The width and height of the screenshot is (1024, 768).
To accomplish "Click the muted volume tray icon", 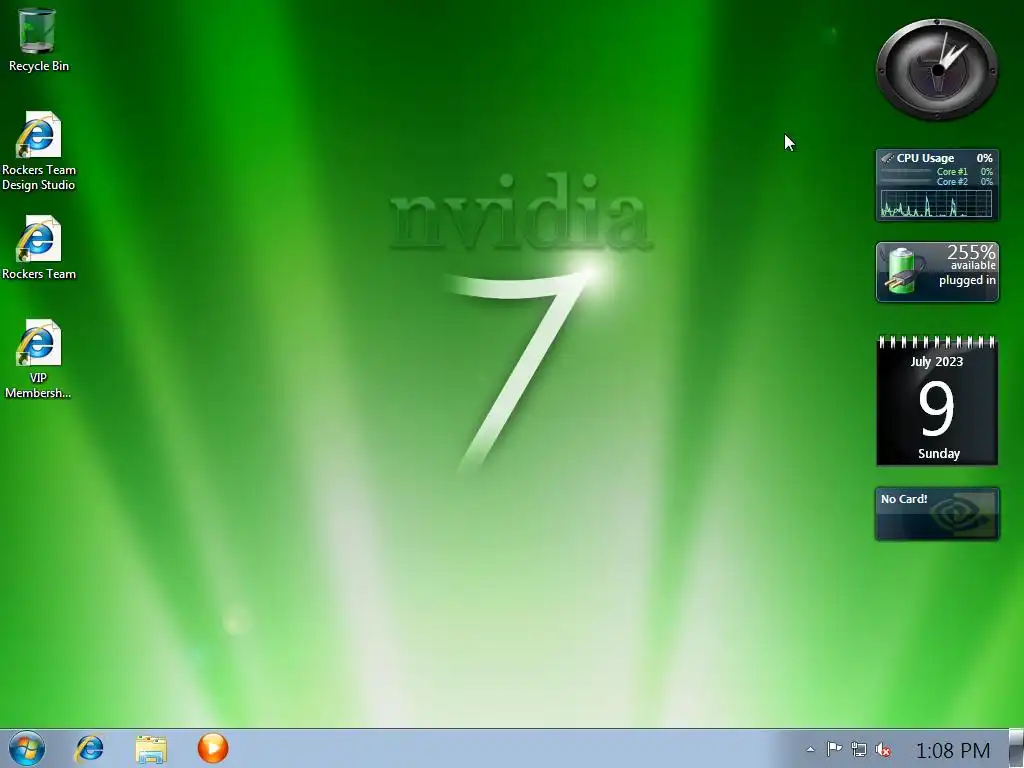I will point(883,750).
